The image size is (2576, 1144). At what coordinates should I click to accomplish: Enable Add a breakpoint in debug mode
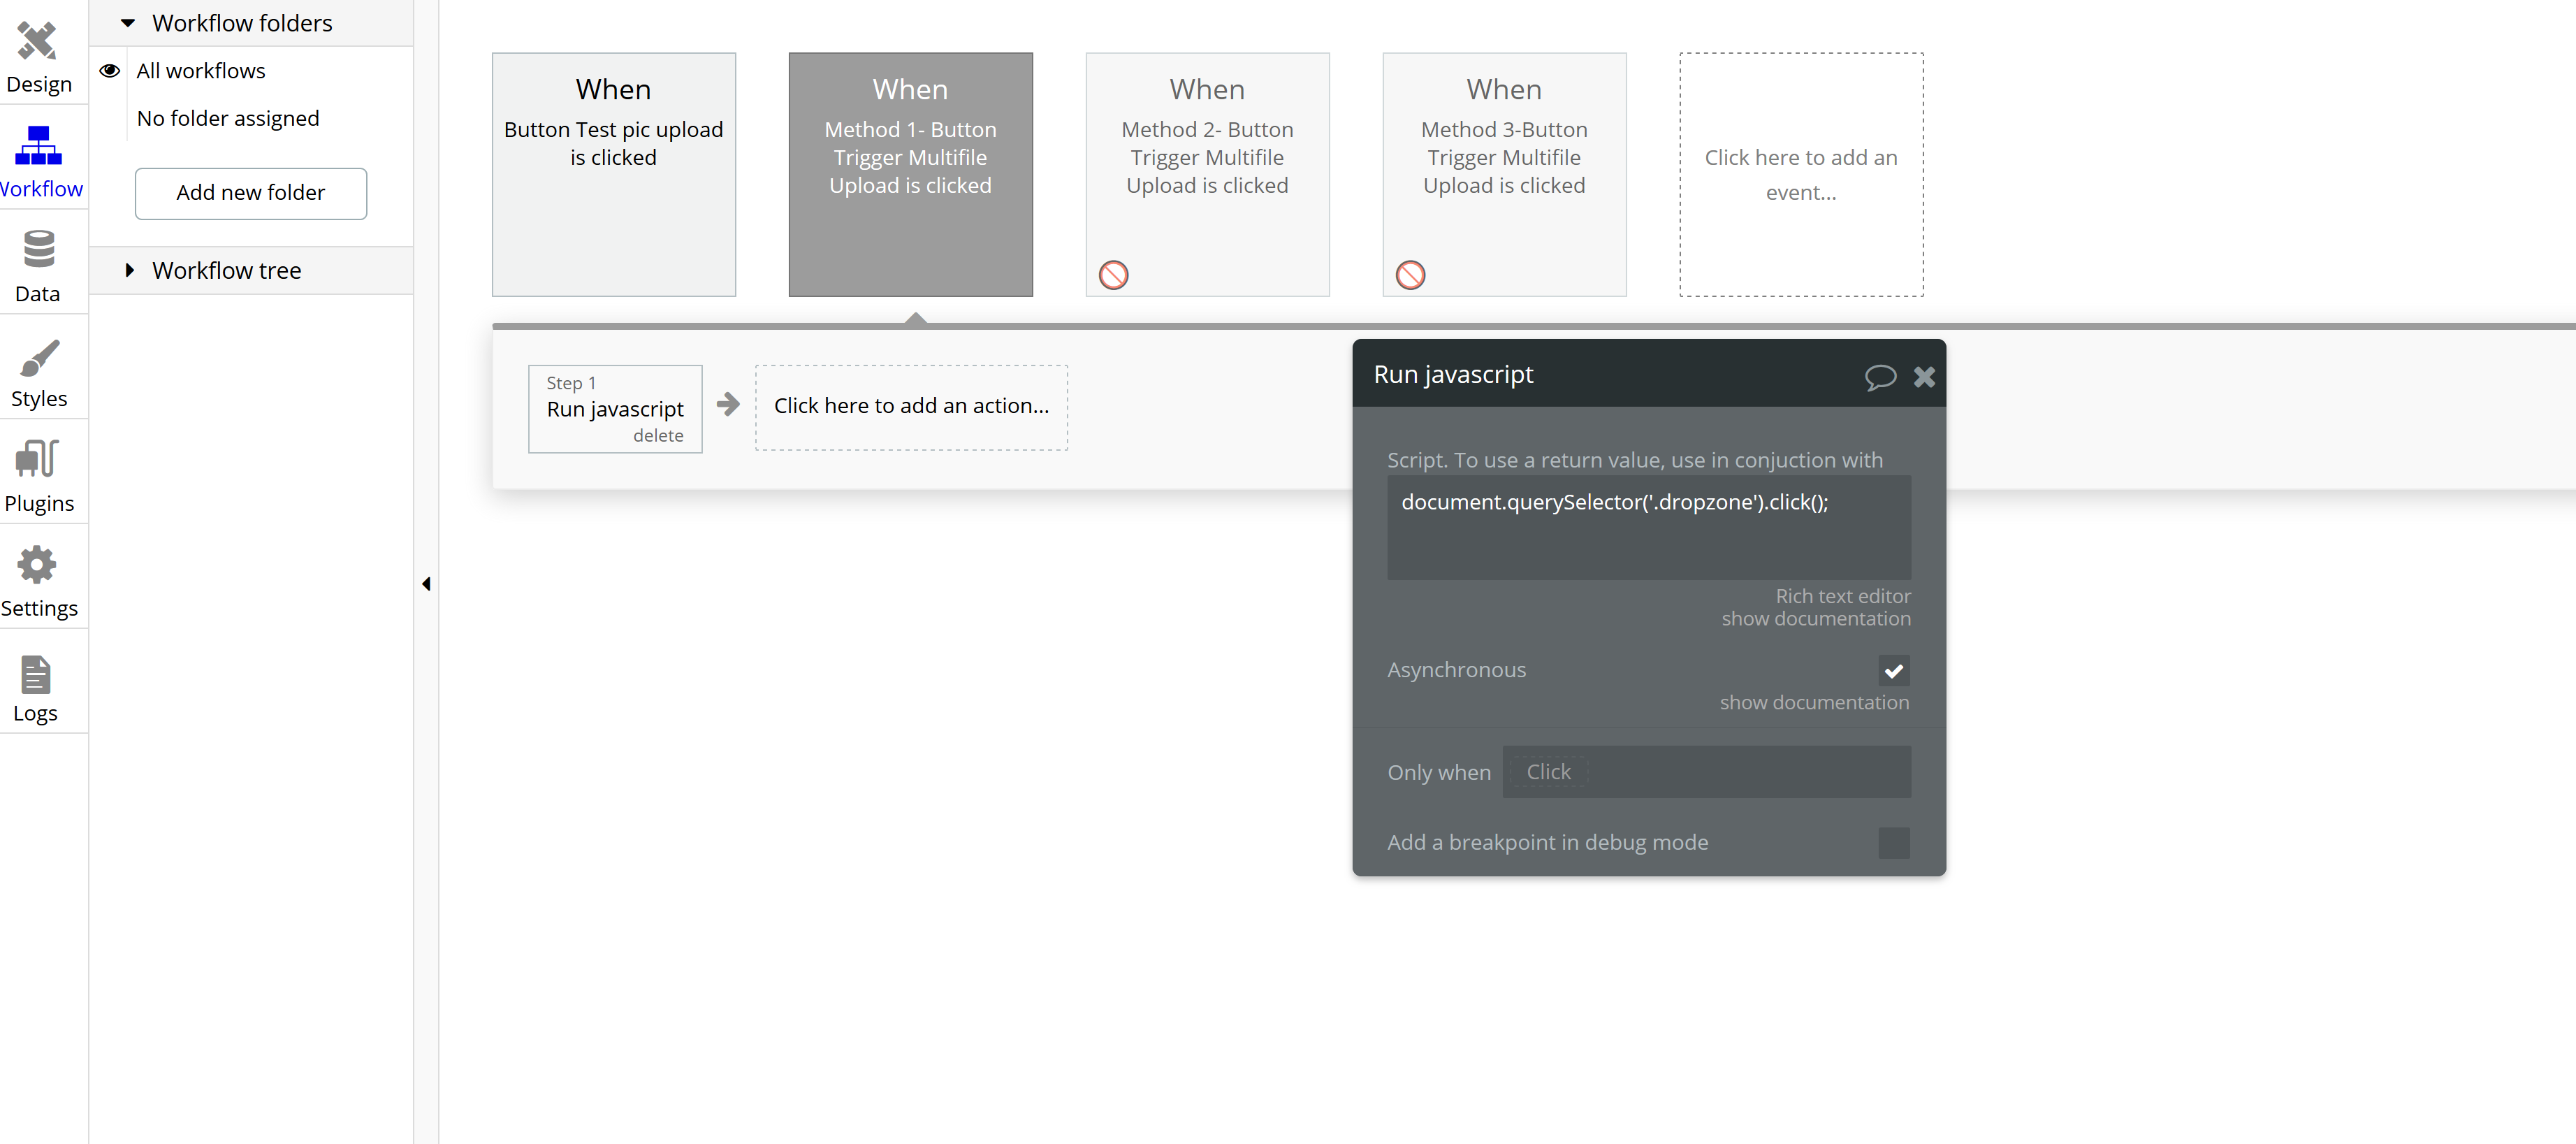point(1893,842)
